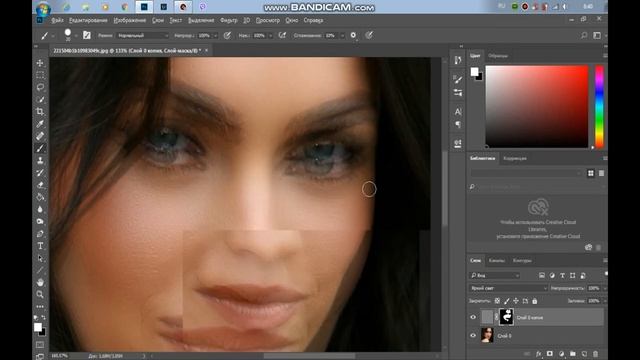Expand brush opacity slider arrow
This screenshot has width=640, height=360.
[216, 36]
